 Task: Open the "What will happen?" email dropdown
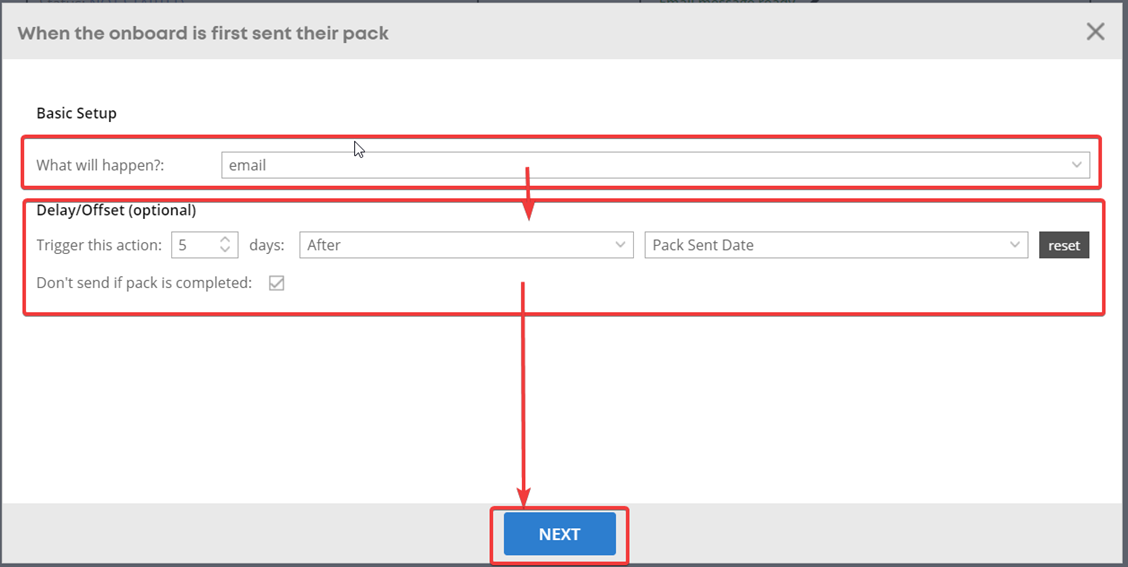(655, 165)
